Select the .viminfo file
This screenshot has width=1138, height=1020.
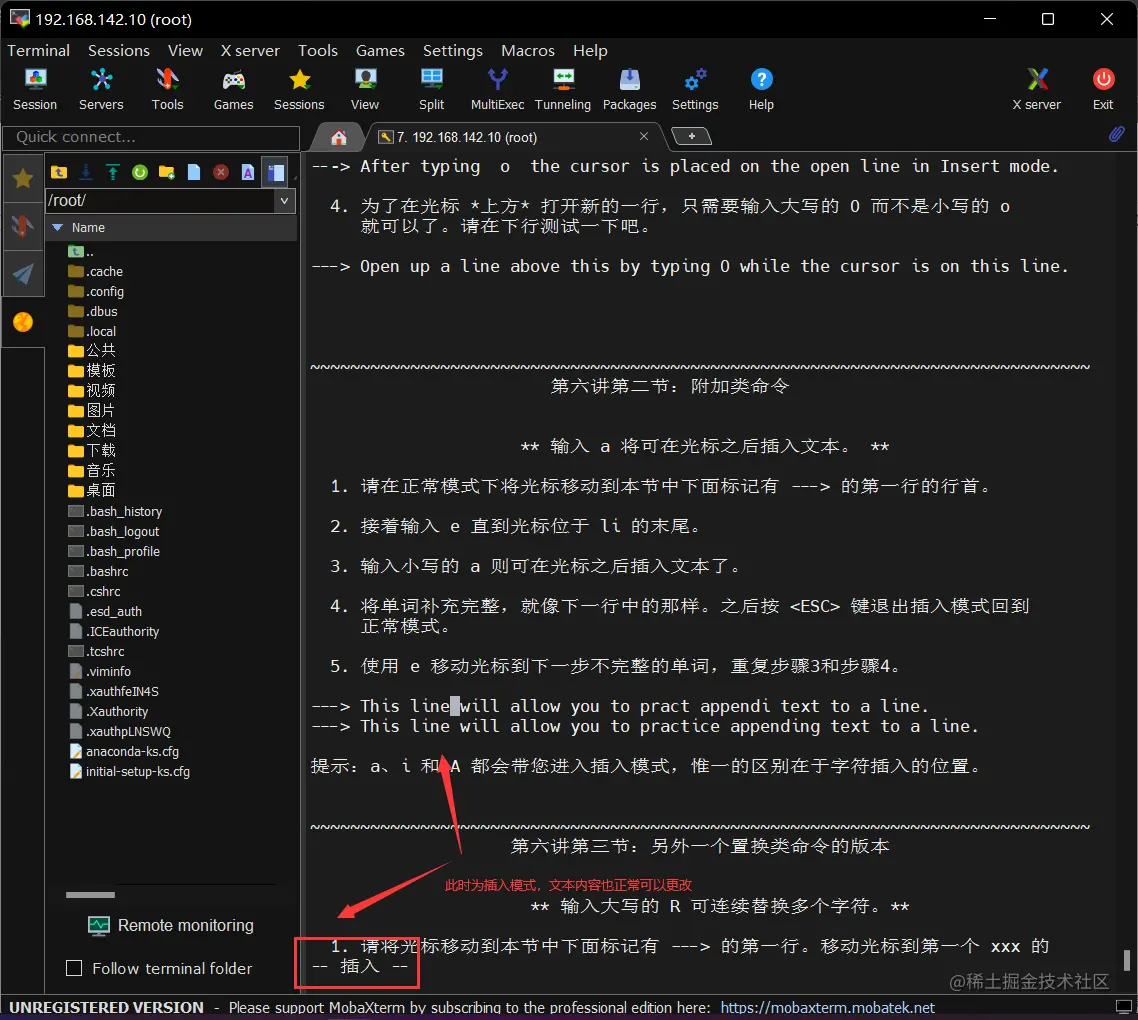tap(99, 672)
